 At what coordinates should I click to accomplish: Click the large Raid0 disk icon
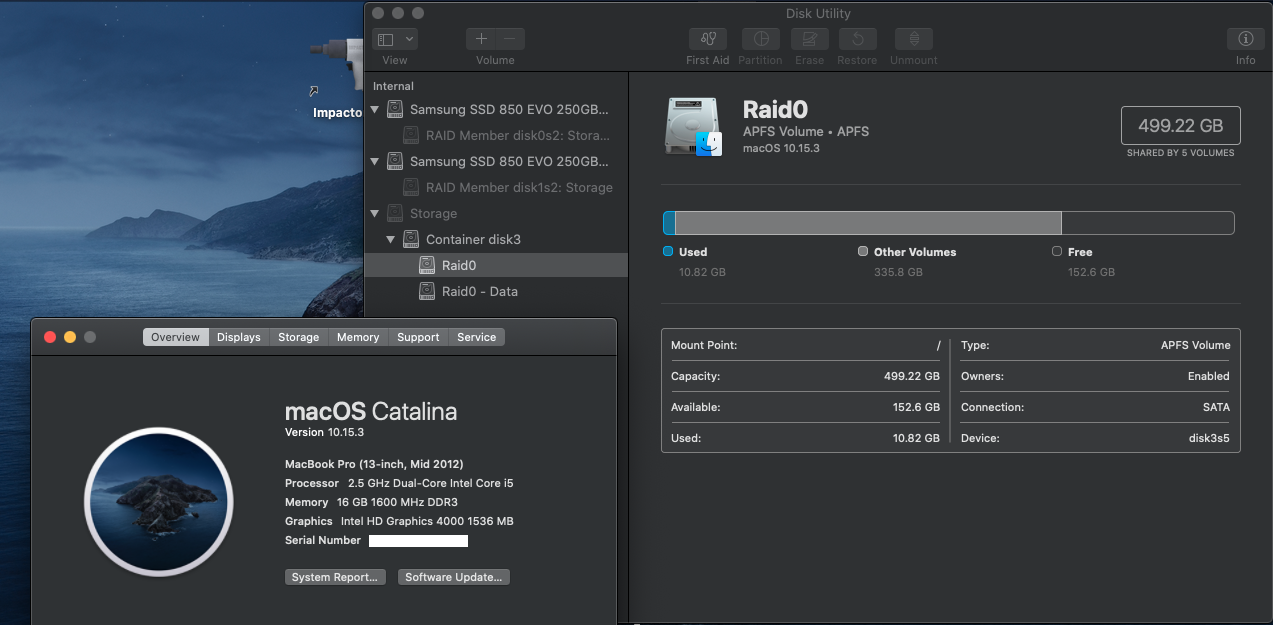693,127
